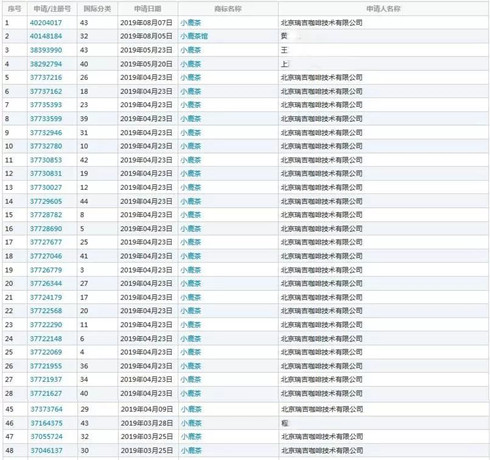The width and height of the screenshot is (490, 460).
Task: Open the 小鹿茶馆 trademark name link
Action: click(194, 36)
